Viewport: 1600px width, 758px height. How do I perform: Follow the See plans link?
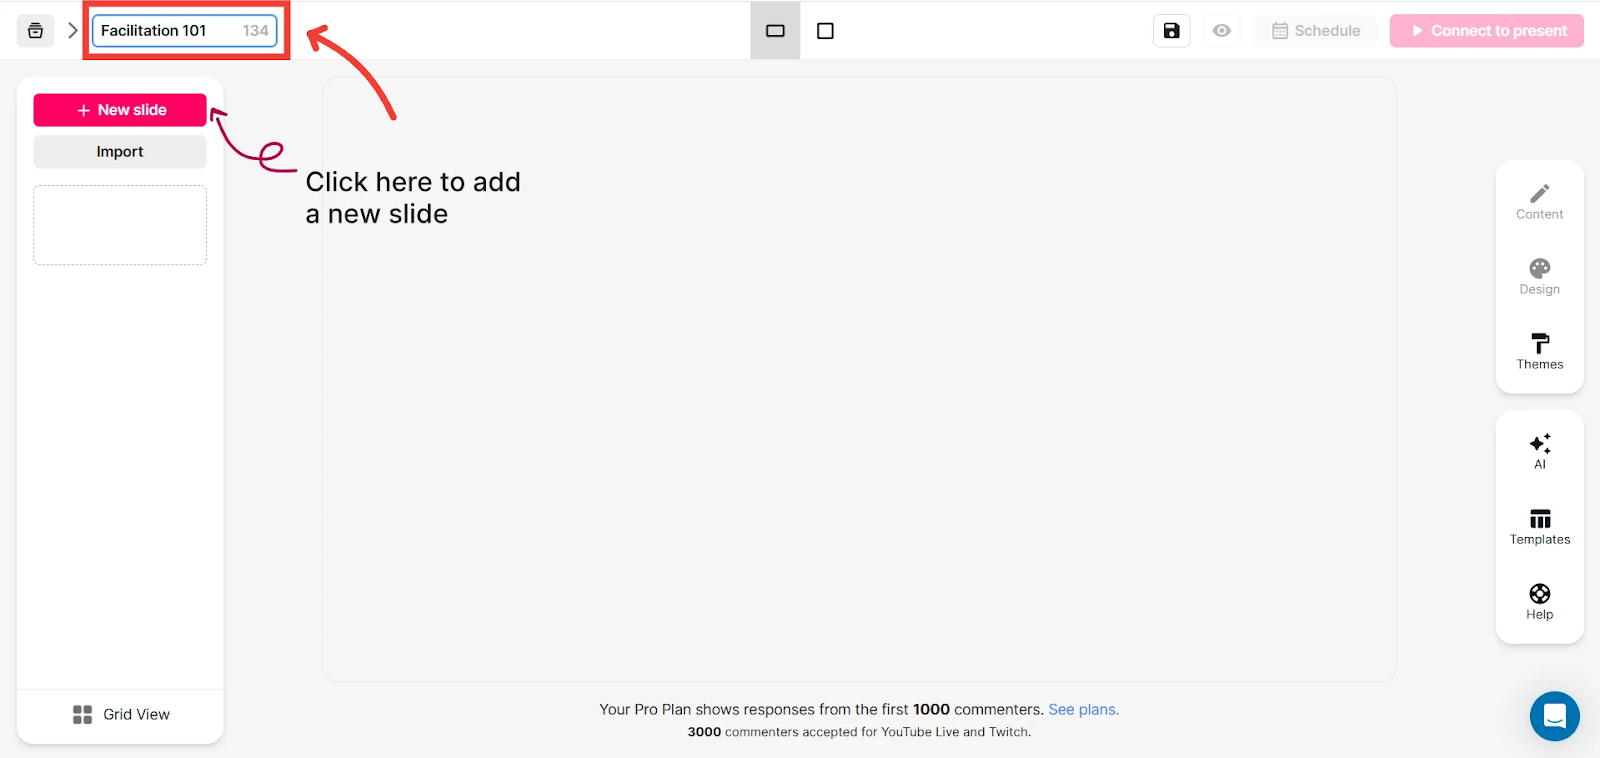(x=1083, y=709)
